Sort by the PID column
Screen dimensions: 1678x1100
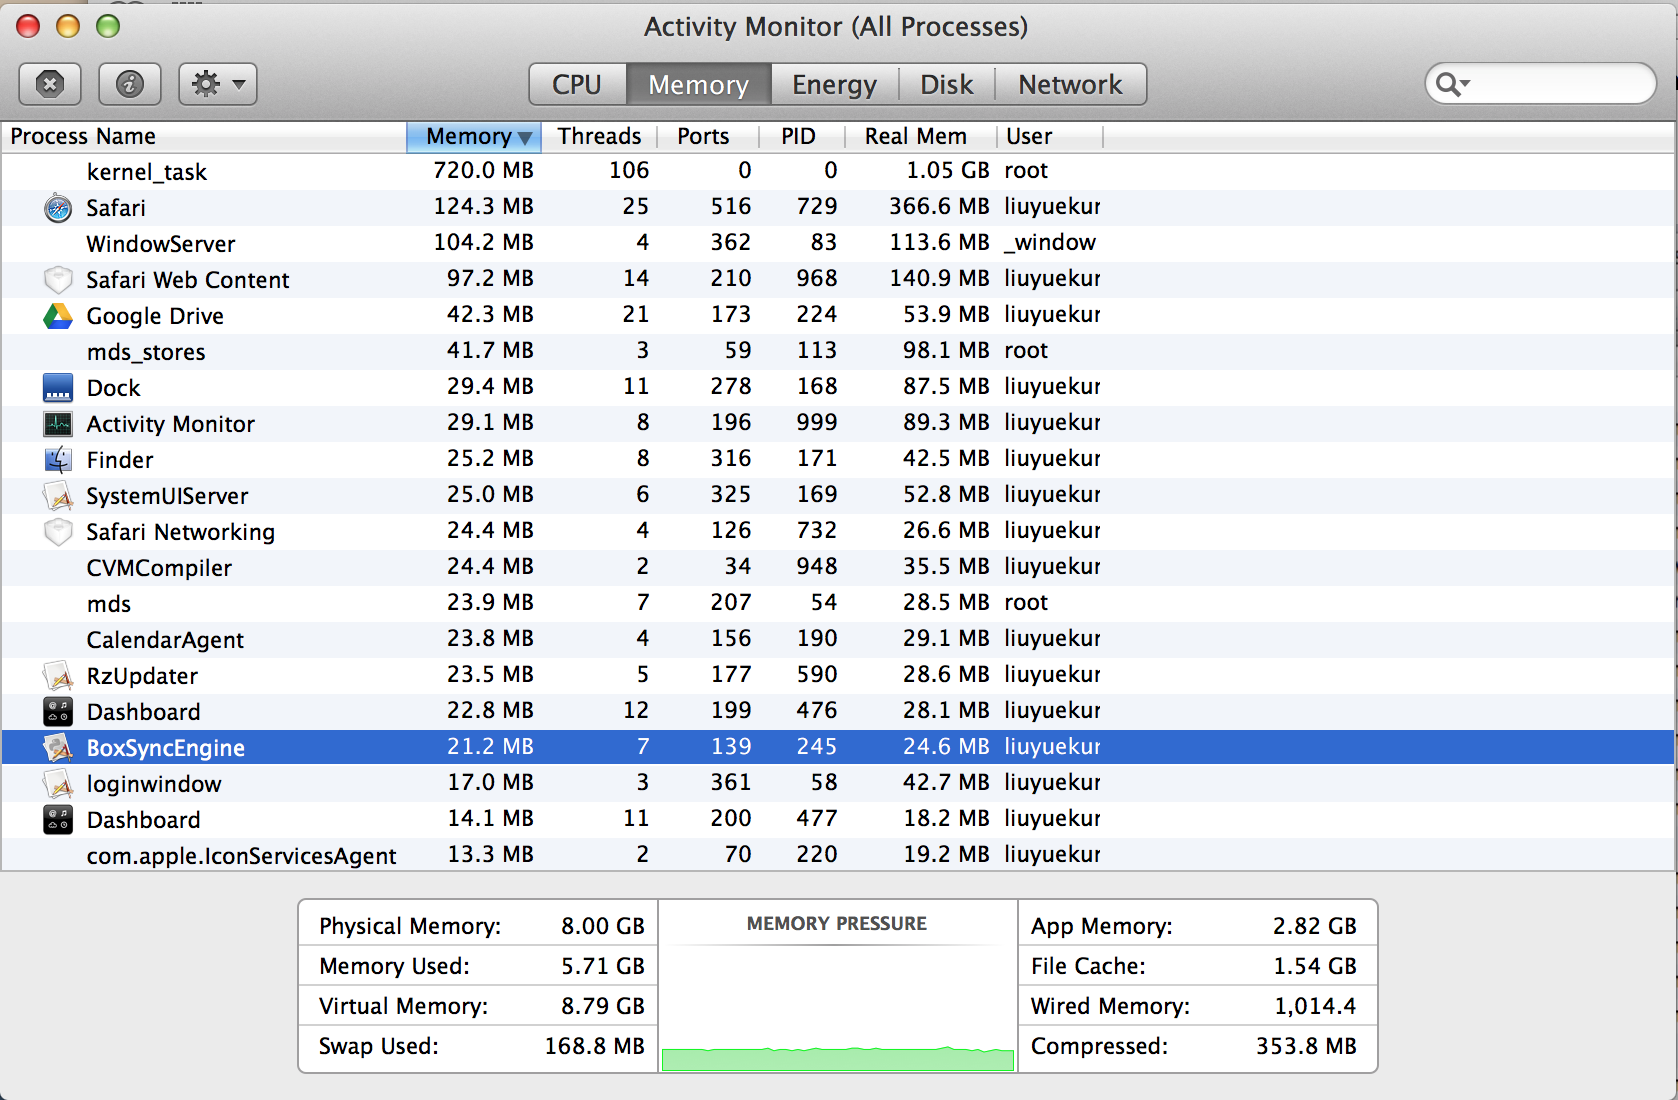[x=801, y=136]
